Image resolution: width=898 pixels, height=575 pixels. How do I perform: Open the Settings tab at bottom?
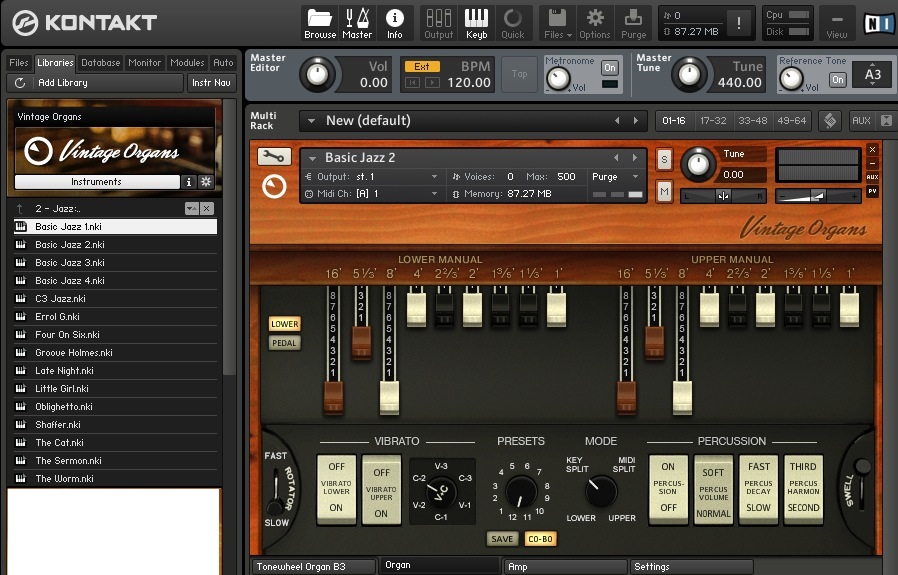pos(690,566)
